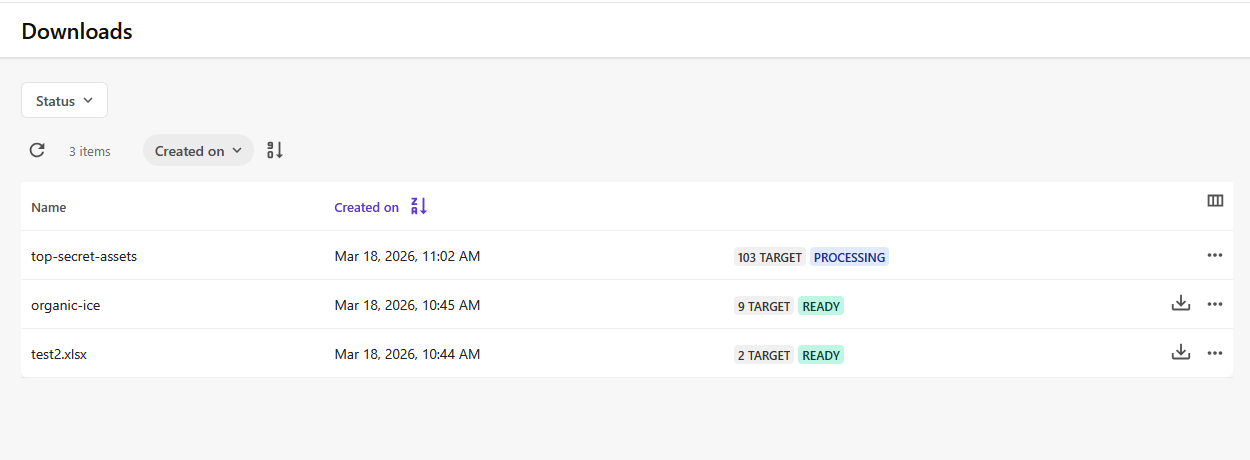Screen dimensions: 1250x460
Task: Open the Status filter dropdown
Action: point(64,100)
